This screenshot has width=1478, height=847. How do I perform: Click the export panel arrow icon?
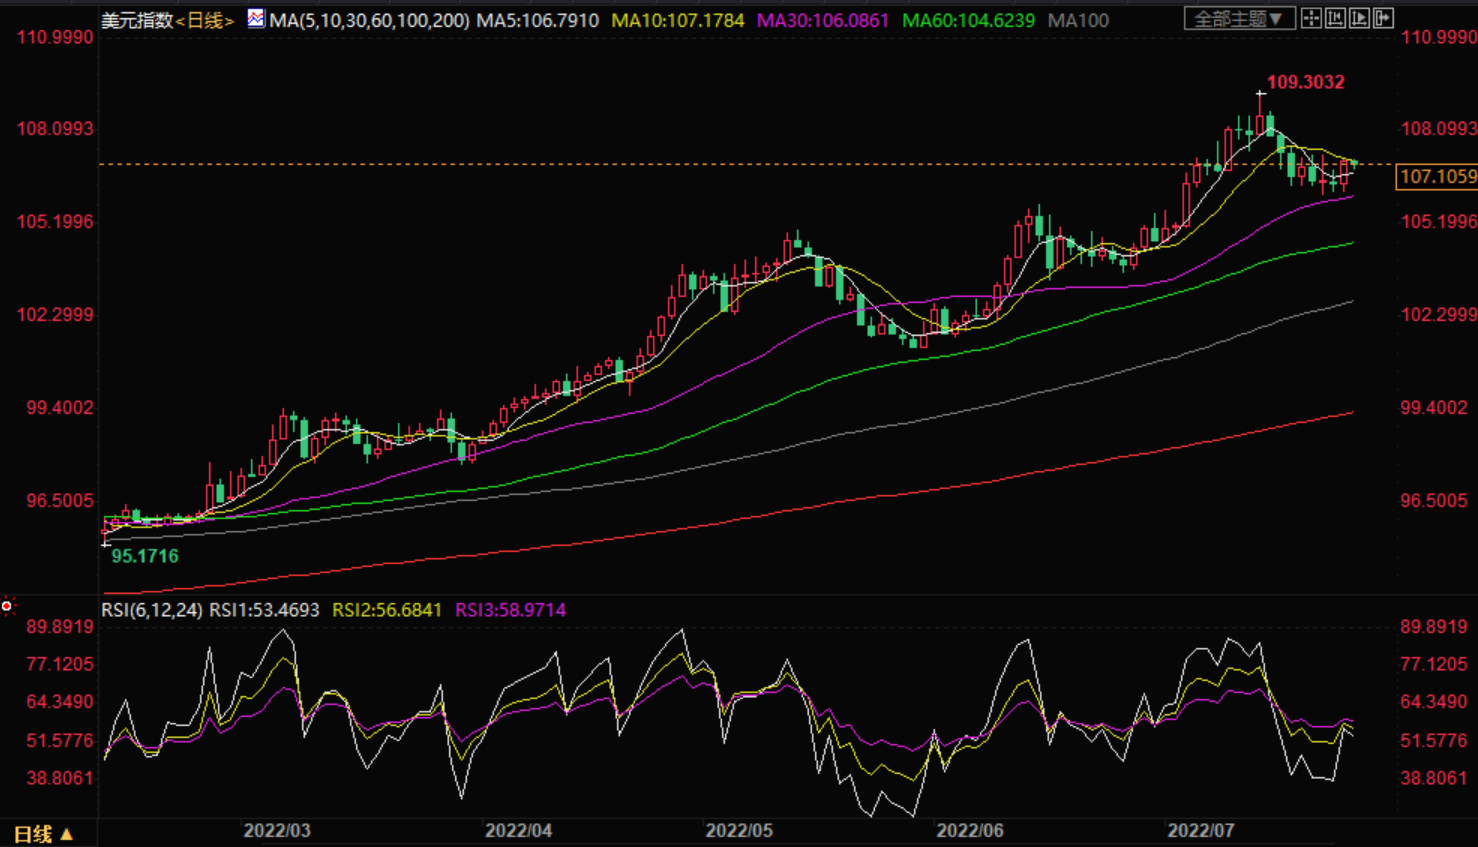(x=1383, y=18)
